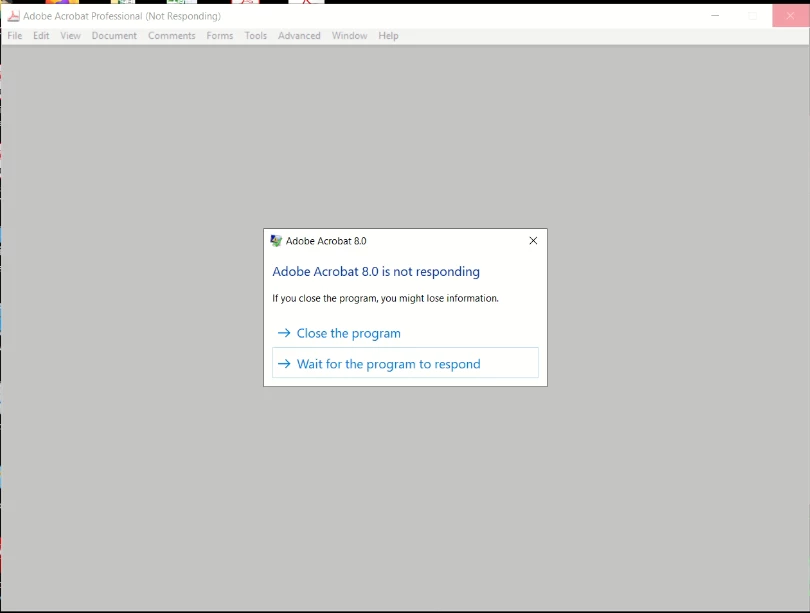Open the Edit menu
This screenshot has height=613, width=810.
(41, 36)
